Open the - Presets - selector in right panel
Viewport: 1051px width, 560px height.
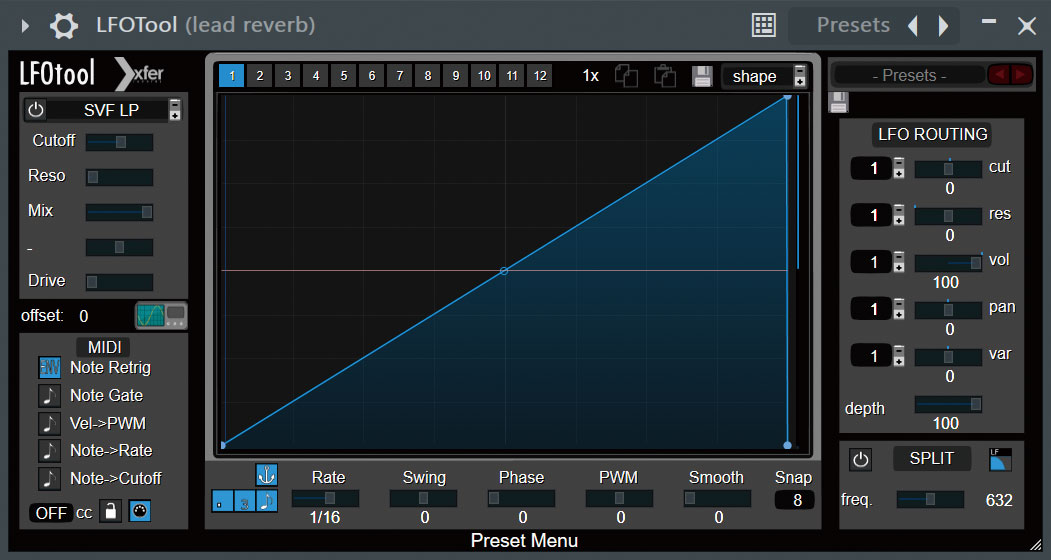pos(909,75)
